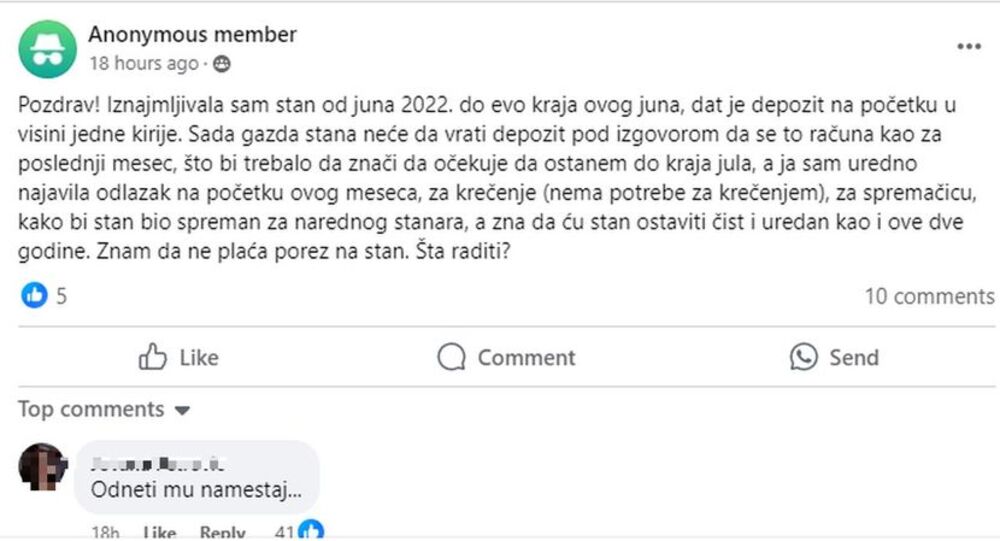View the 41 reactions on the comment
Screen dimensions: 1000x541
coord(287,533)
